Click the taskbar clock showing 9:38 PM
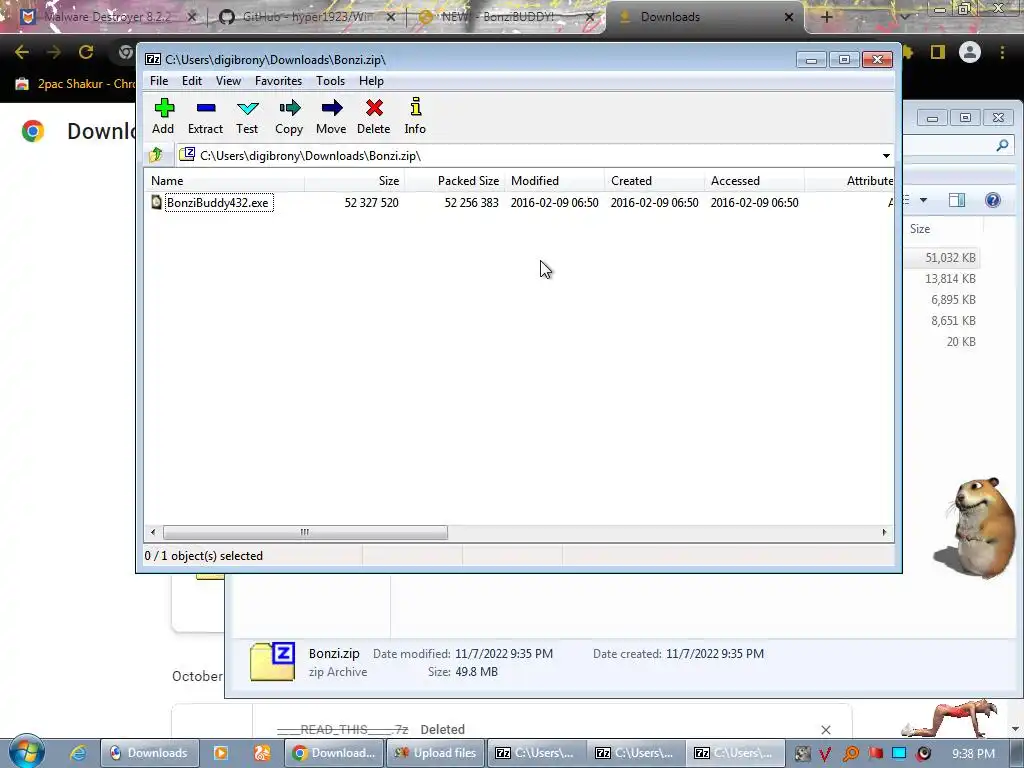The height and width of the screenshot is (768, 1024). (x=973, y=754)
